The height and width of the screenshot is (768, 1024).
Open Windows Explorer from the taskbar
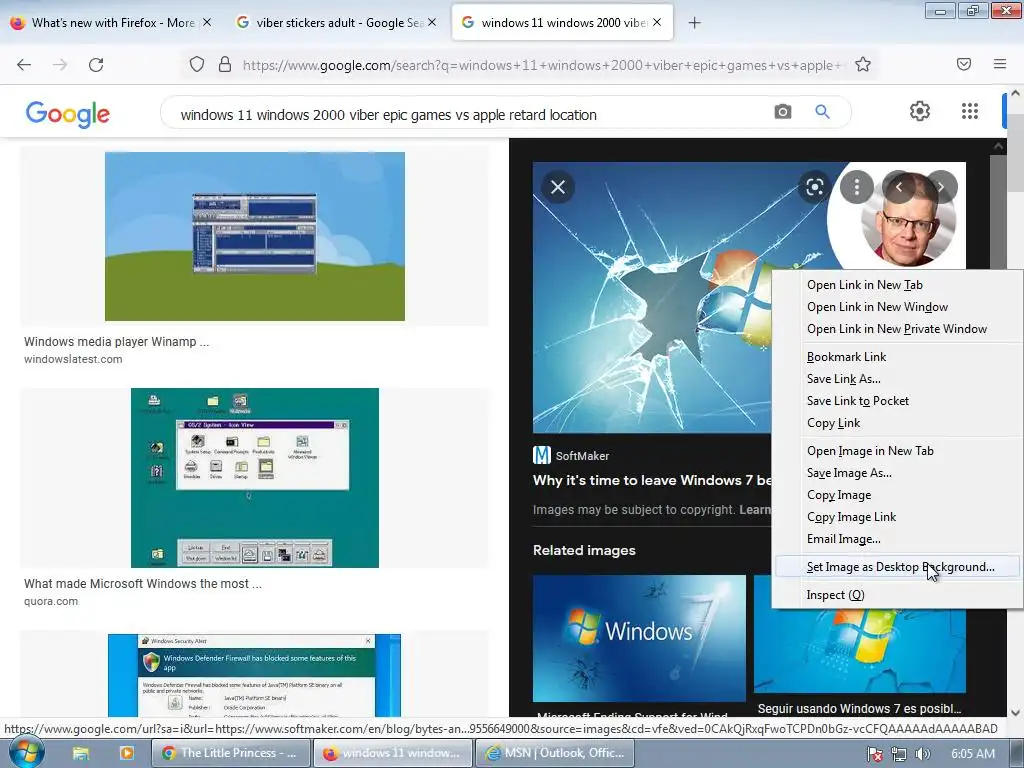[x=81, y=753]
